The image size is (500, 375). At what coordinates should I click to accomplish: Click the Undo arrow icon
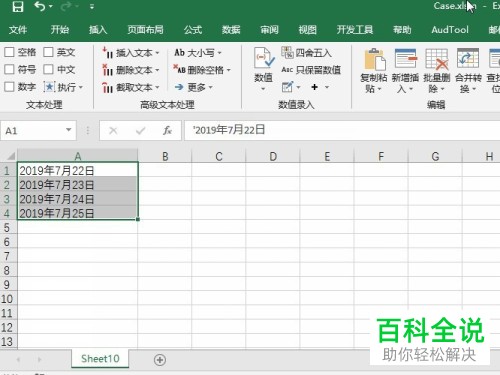40,6
